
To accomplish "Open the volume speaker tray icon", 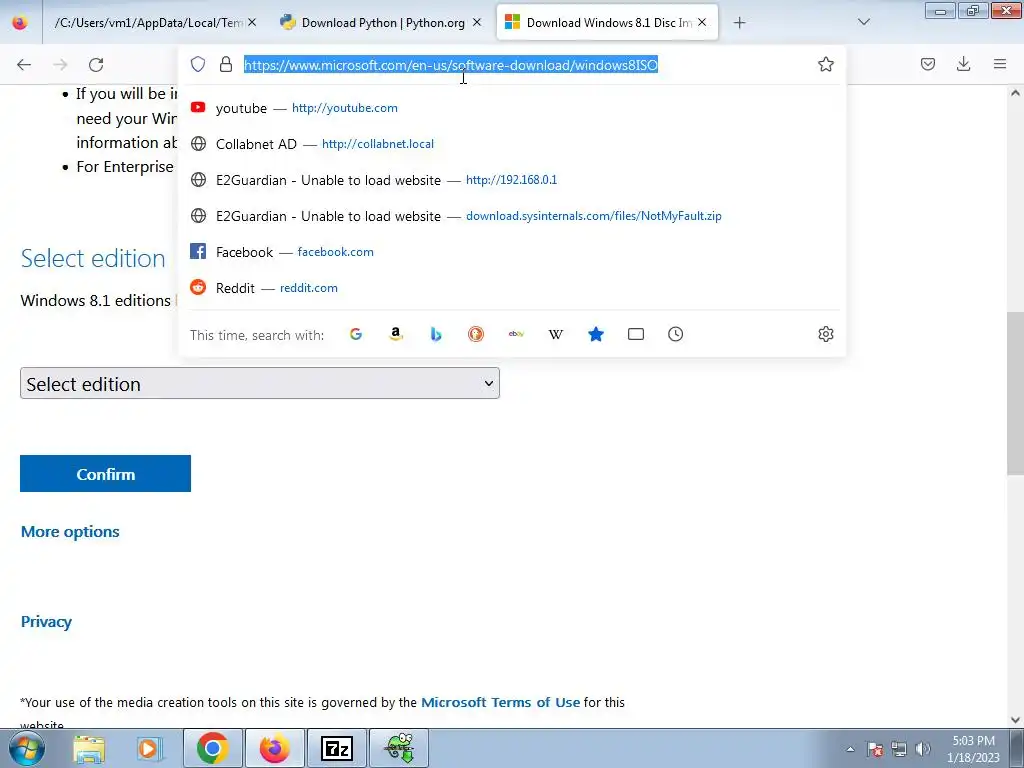I will pos(922,749).
